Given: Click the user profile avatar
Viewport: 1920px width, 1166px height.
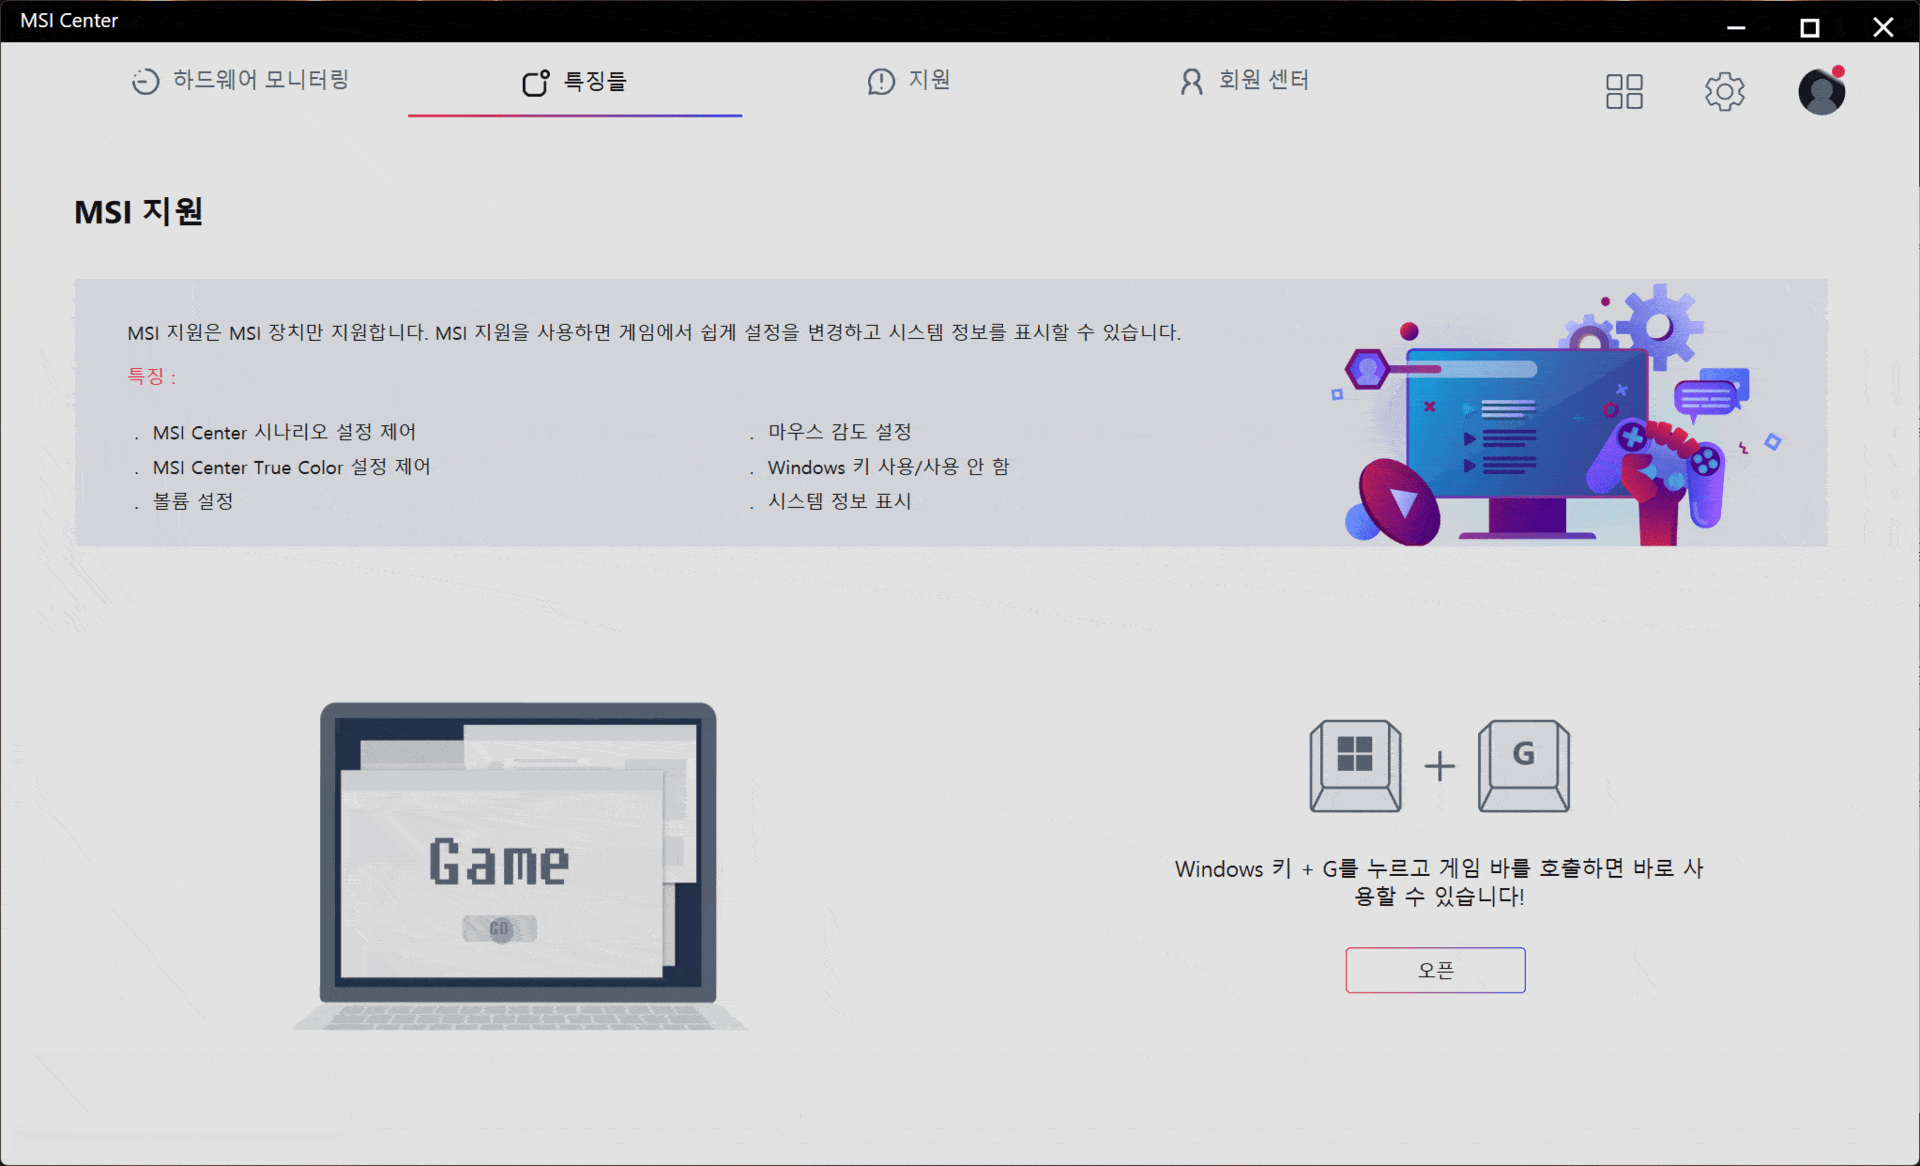Looking at the screenshot, I should [1821, 91].
